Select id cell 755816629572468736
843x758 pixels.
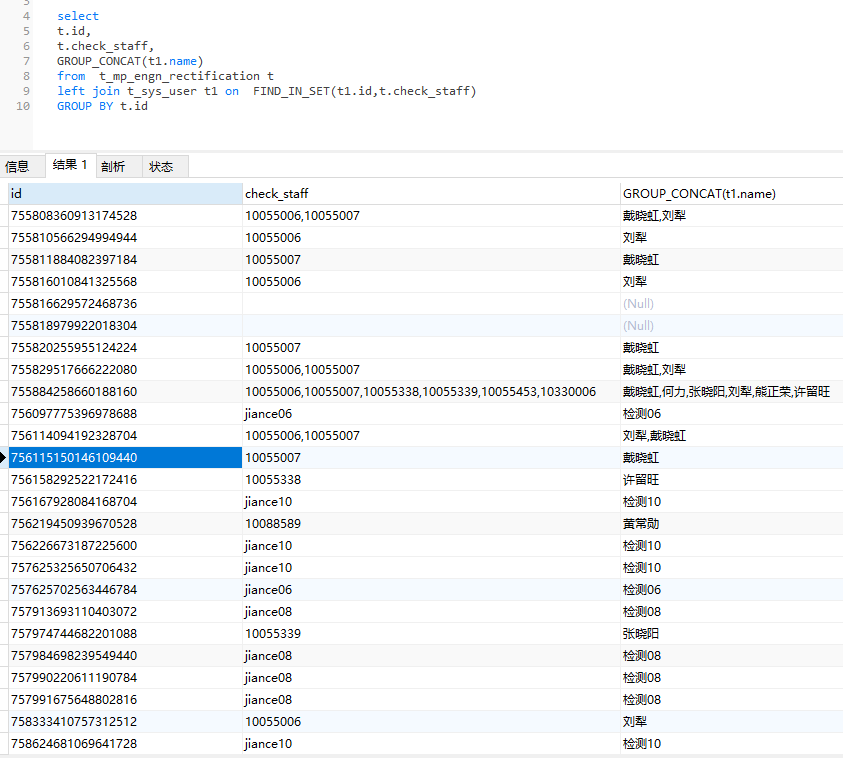(x=125, y=304)
